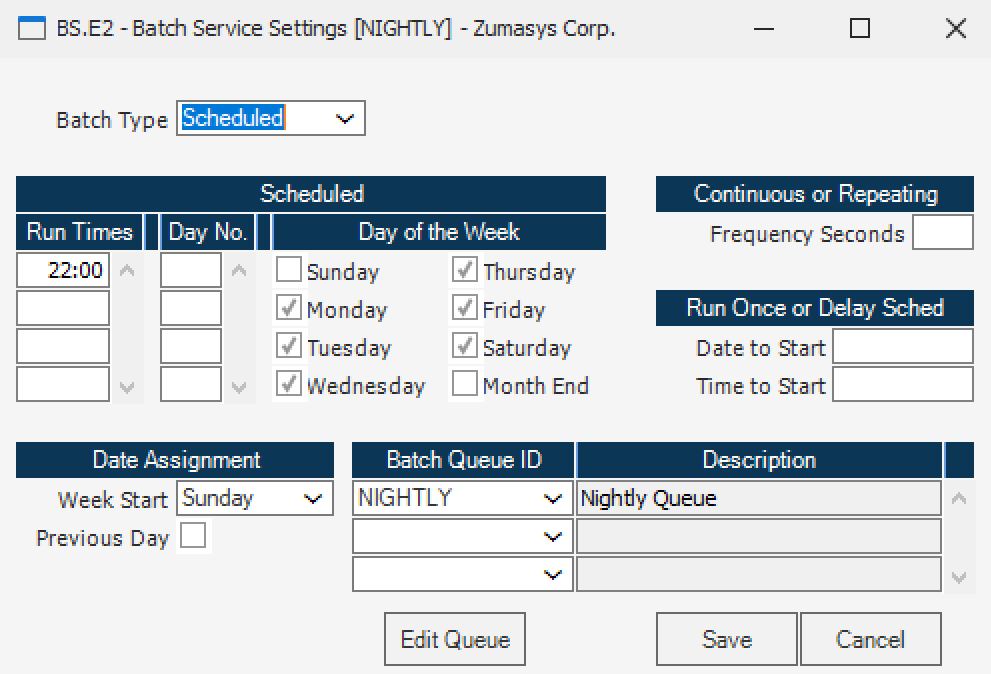Focus the Date to Start field
This screenshot has width=991, height=674.
click(902, 347)
